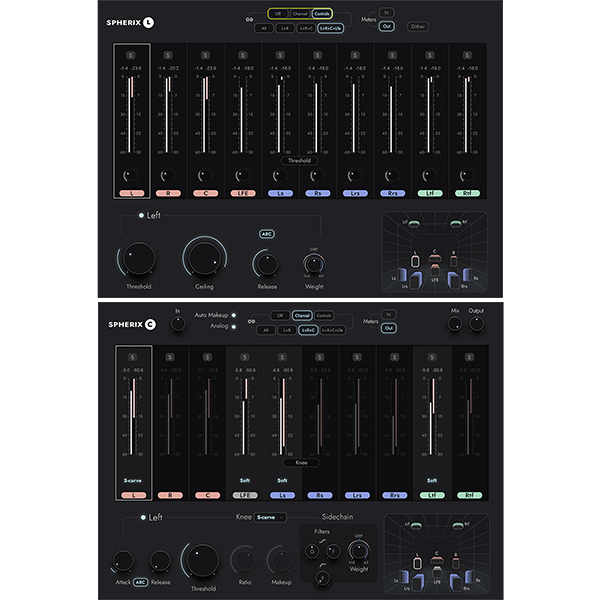The height and width of the screenshot is (600, 600).
Task: Choose All link group in Spherix L
Action: tap(264, 28)
